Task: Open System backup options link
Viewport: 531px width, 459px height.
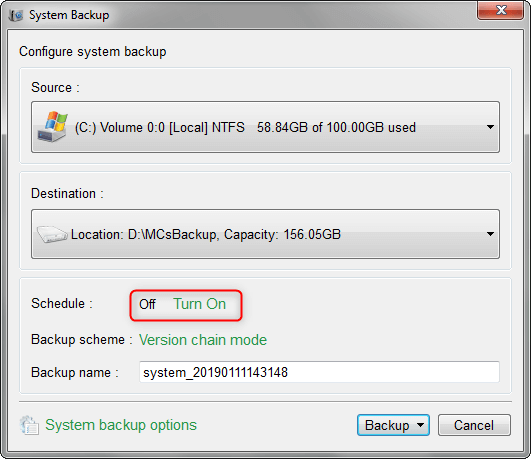Action: 121,425
